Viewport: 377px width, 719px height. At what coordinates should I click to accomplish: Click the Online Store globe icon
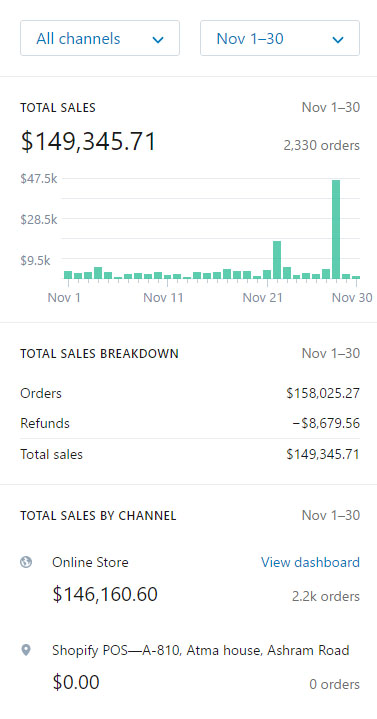point(26,562)
